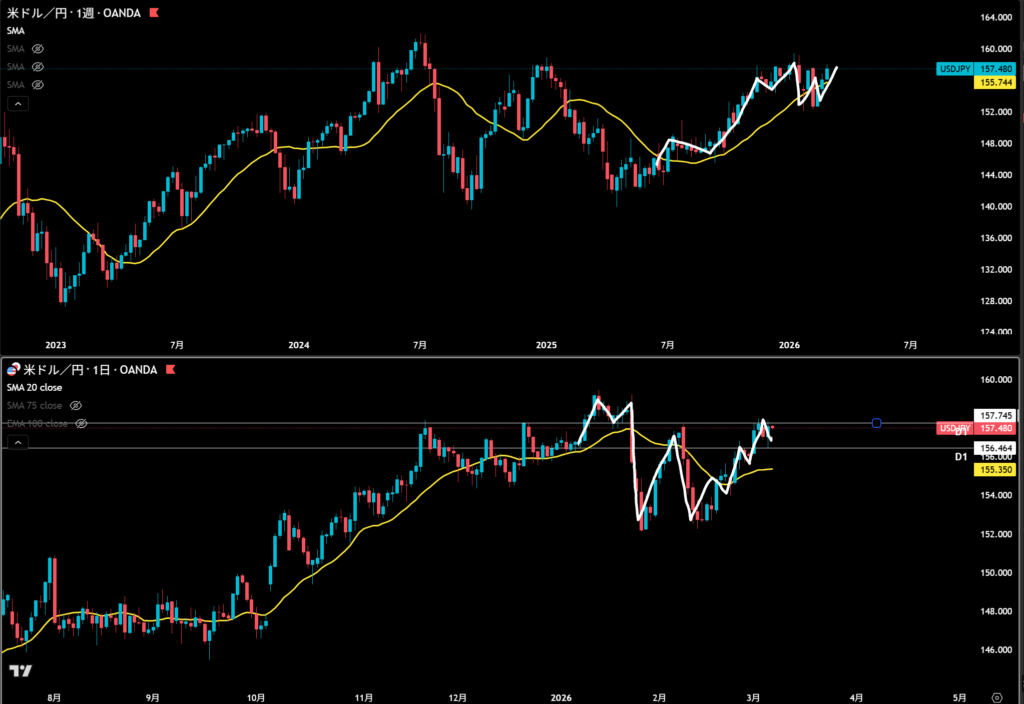Click the US/Japan flag symbol icon on daily chart
The width and height of the screenshot is (1024, 704).
(13, 370)
